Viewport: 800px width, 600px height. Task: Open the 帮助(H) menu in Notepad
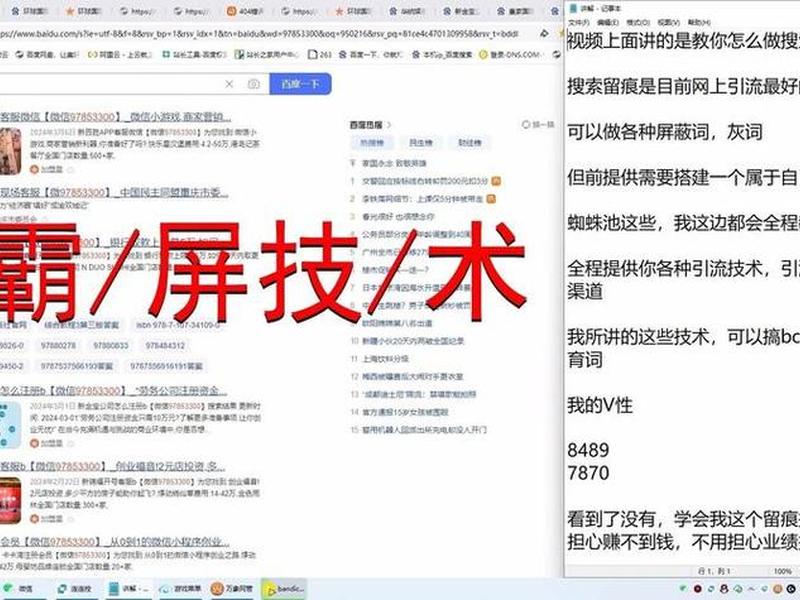tap(699, 22)
